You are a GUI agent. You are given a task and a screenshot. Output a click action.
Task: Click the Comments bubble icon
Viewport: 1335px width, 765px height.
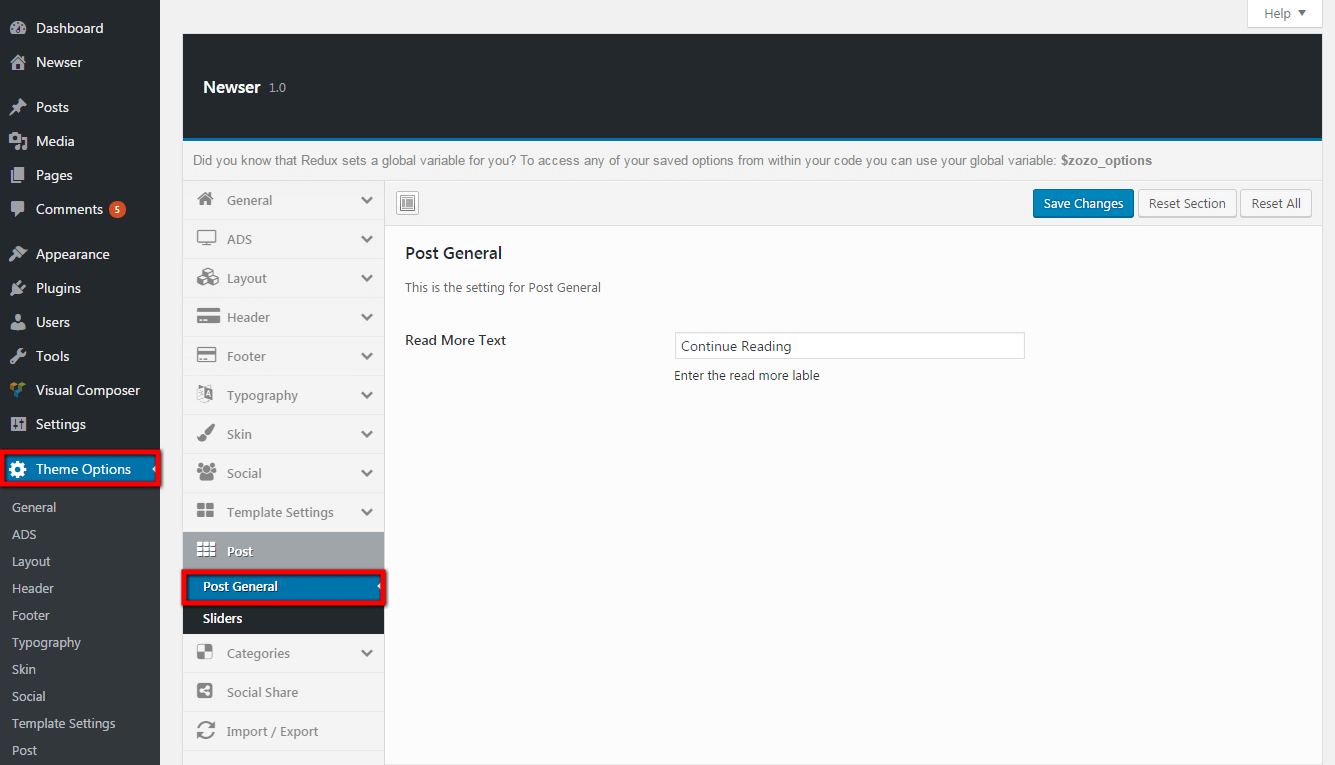[18, 209]
